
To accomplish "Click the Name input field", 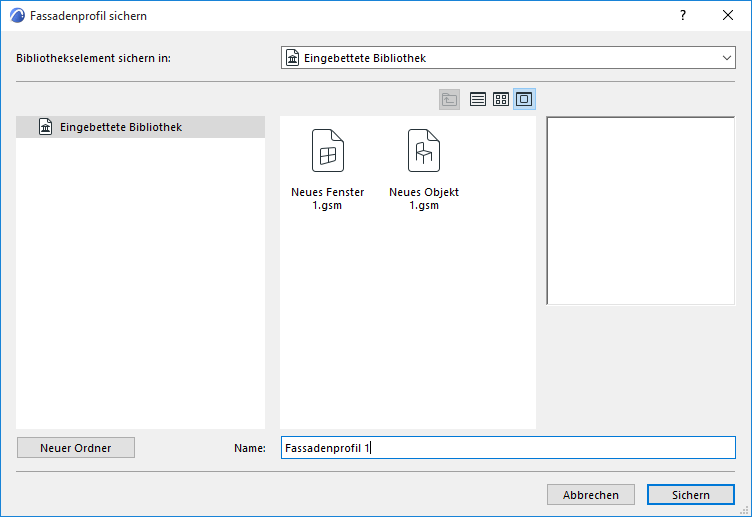I will pos(508,448).
